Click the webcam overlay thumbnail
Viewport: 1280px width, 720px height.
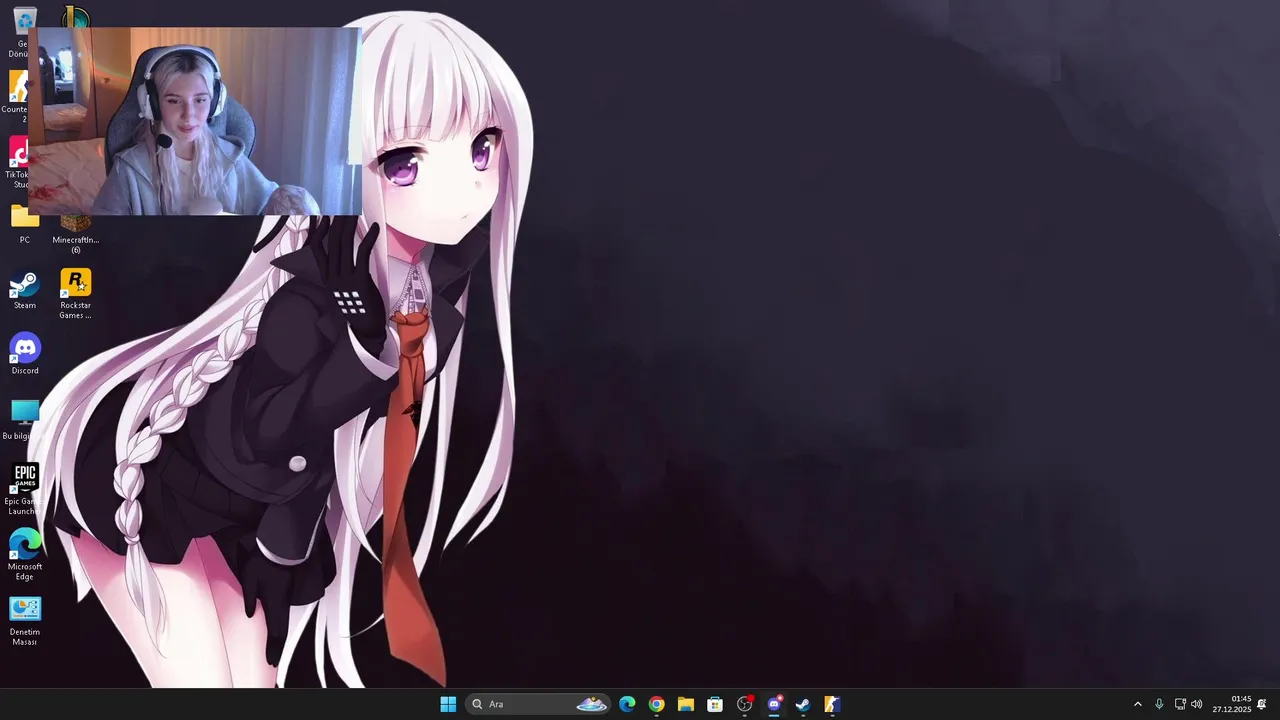(x=195, y=121)
